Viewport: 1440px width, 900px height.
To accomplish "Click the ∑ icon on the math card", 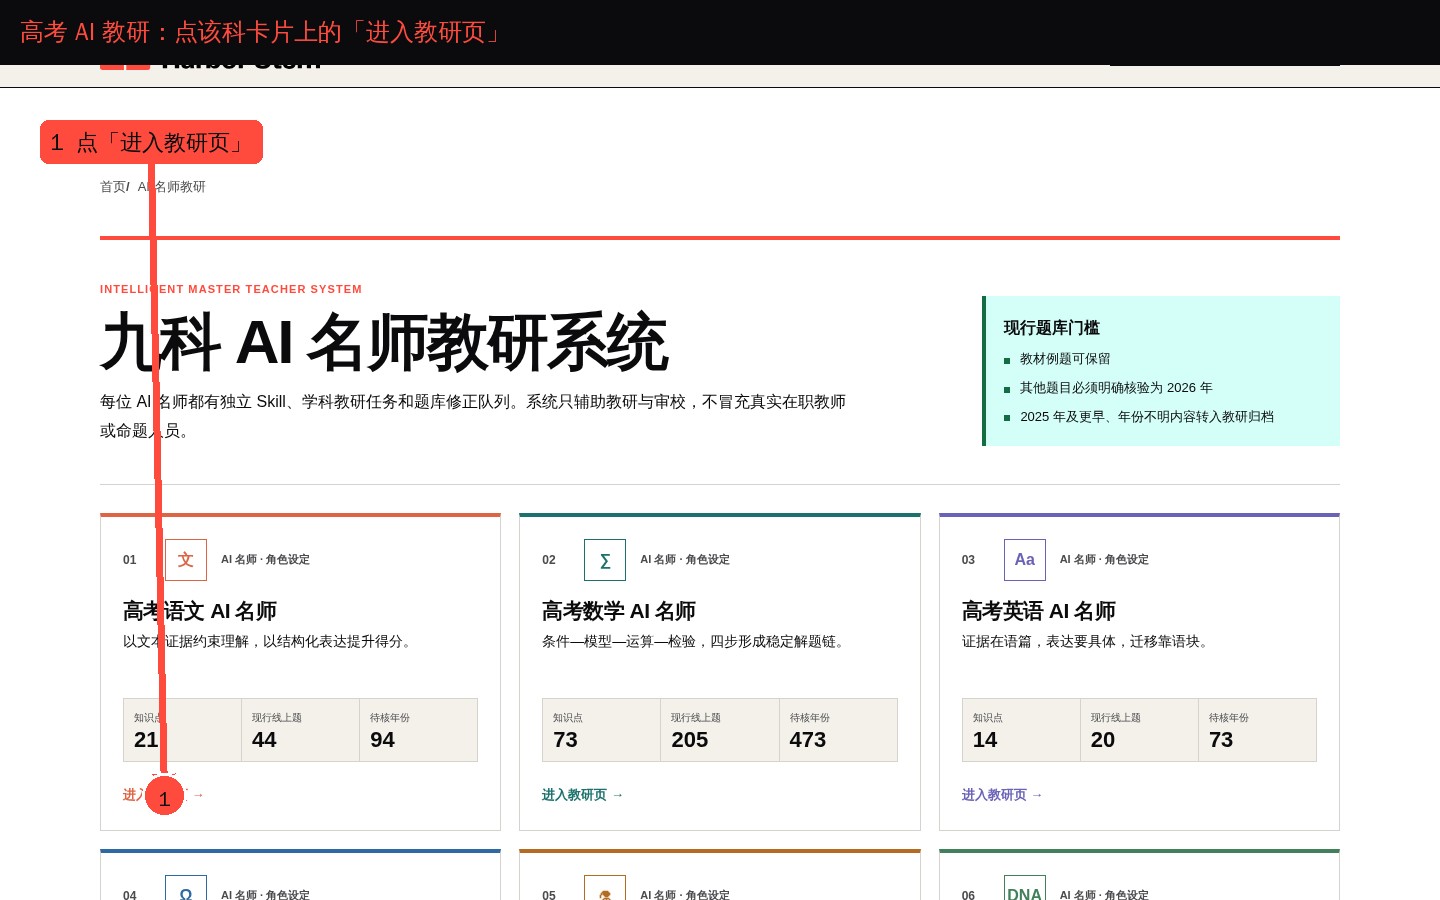I will [605, 560].
